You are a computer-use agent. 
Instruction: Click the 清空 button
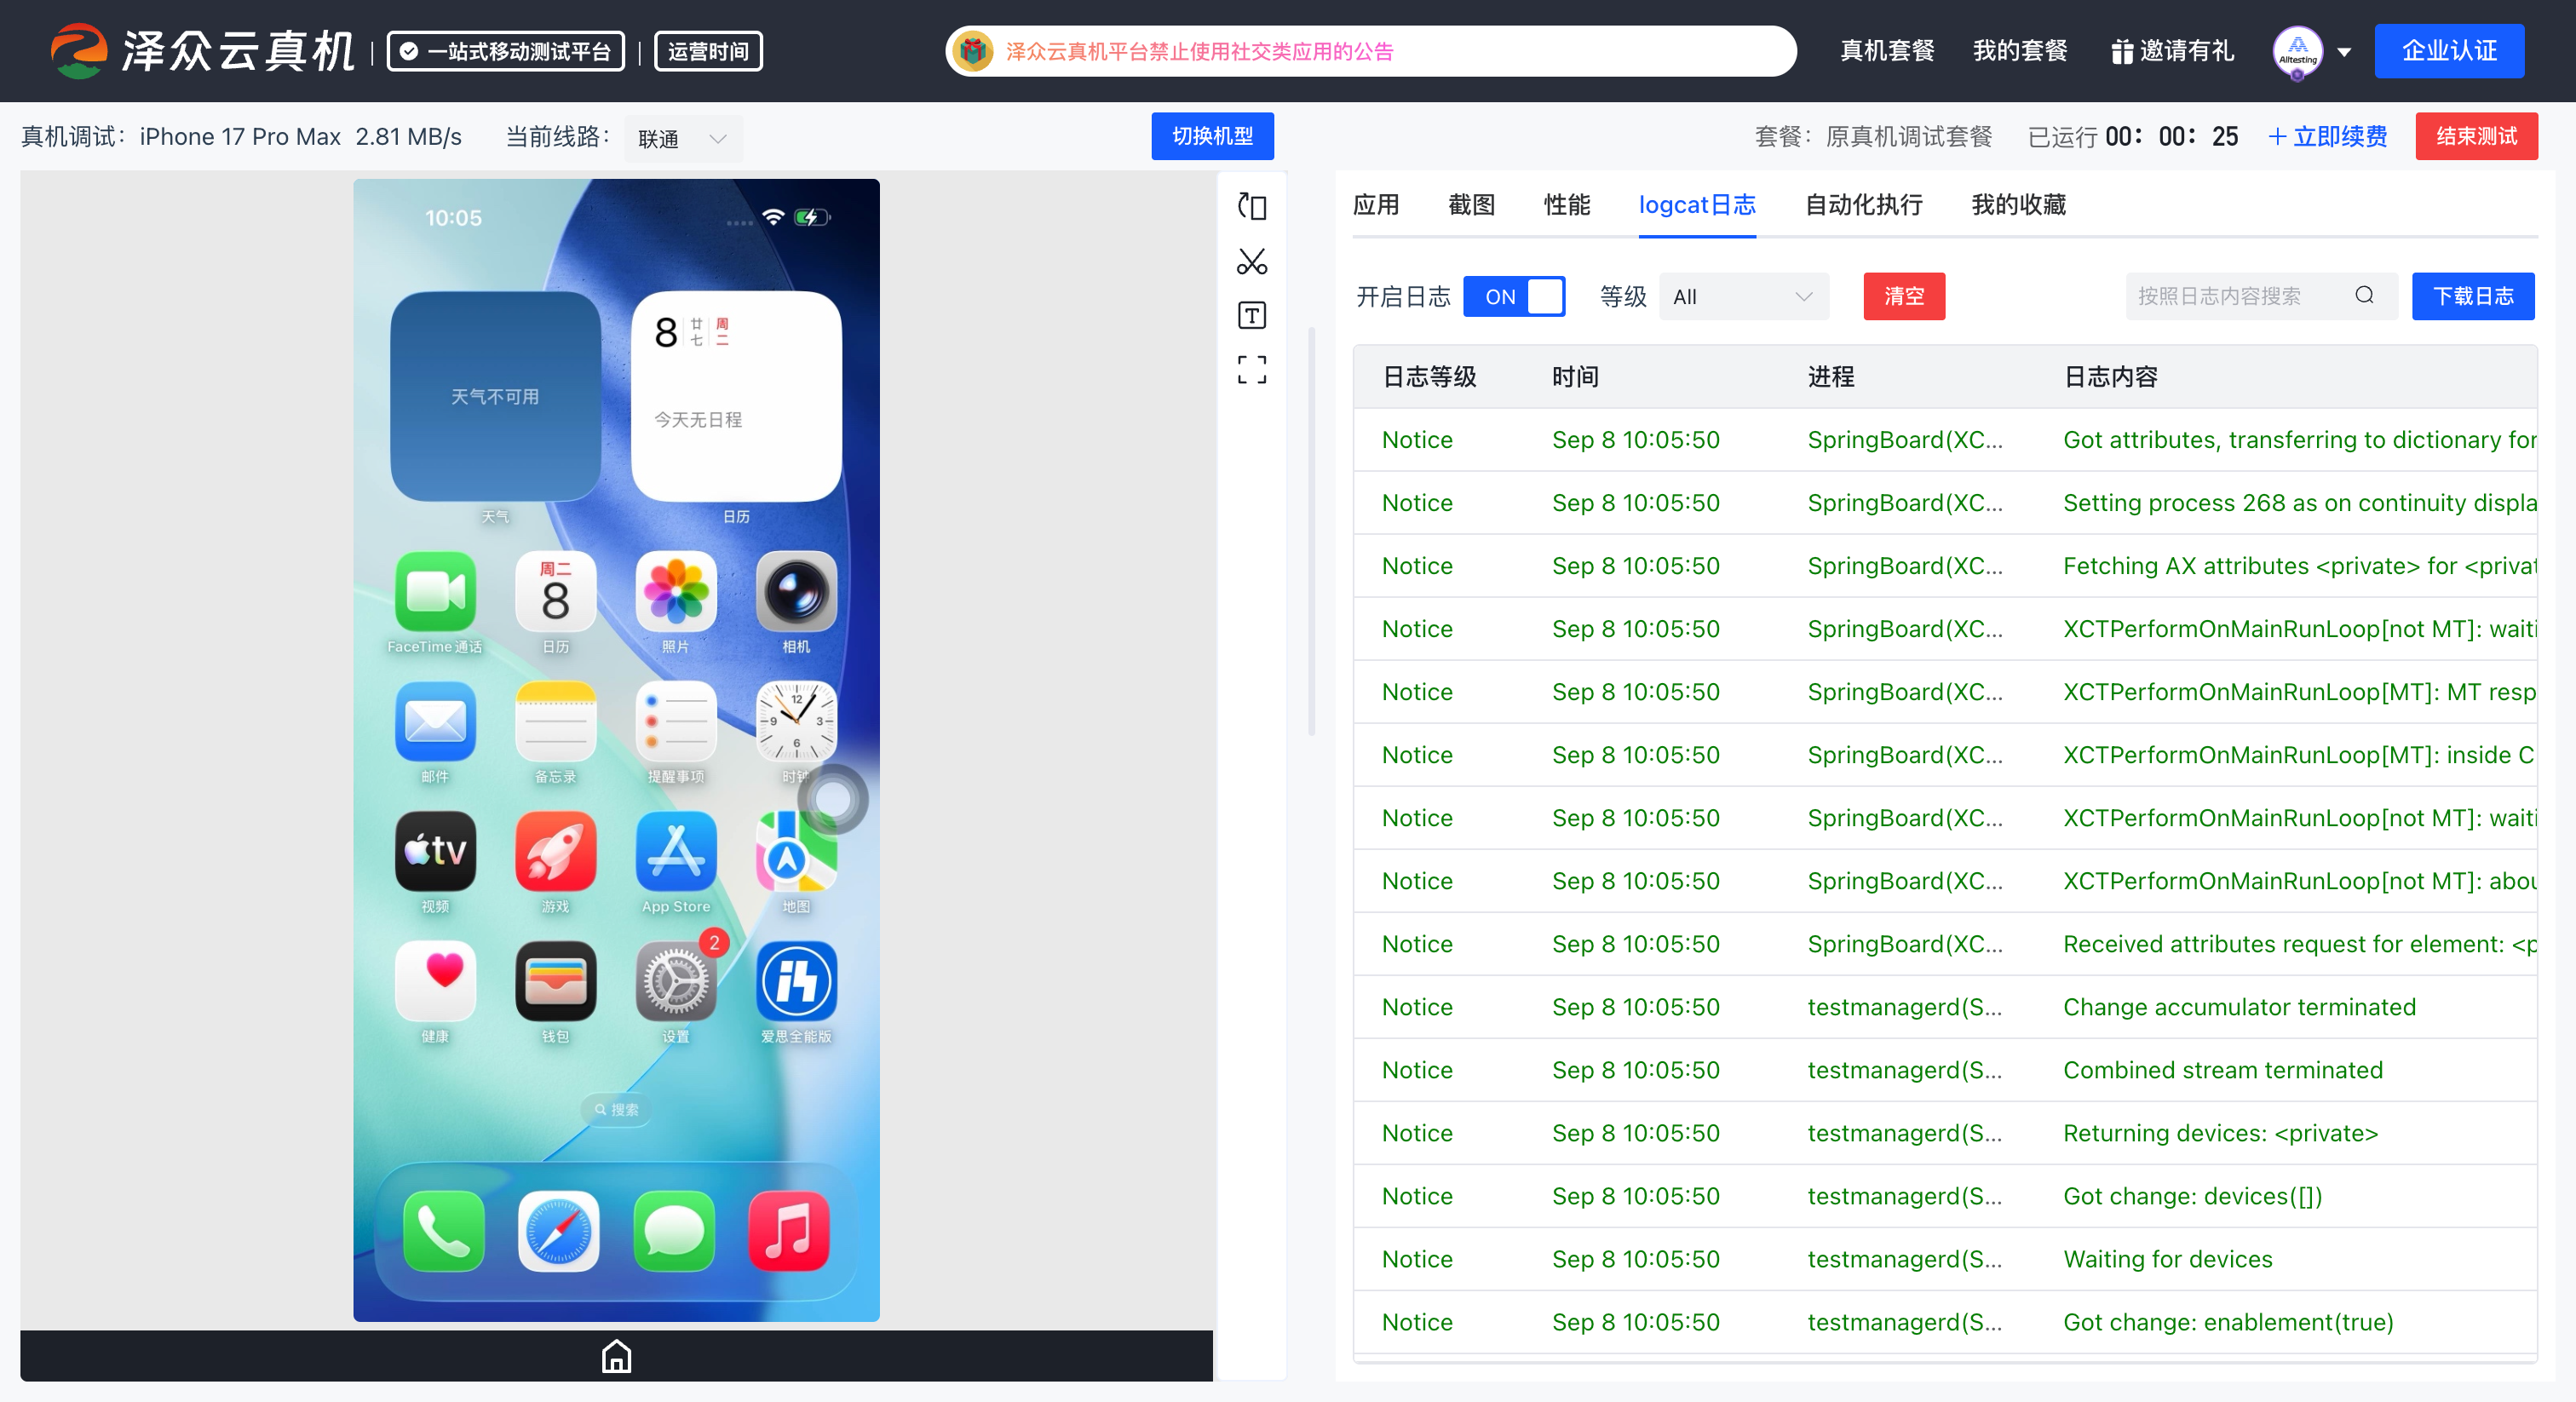(1904, 296)
